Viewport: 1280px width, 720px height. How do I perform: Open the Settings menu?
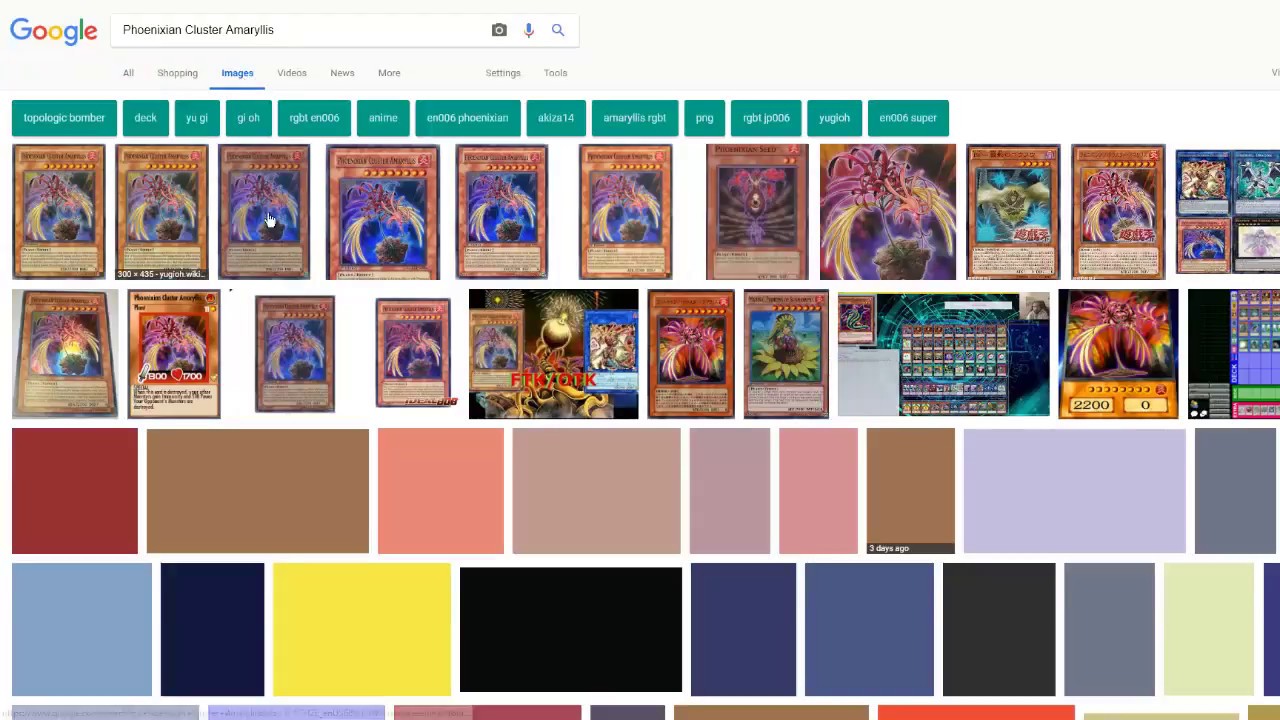point(503,73)
